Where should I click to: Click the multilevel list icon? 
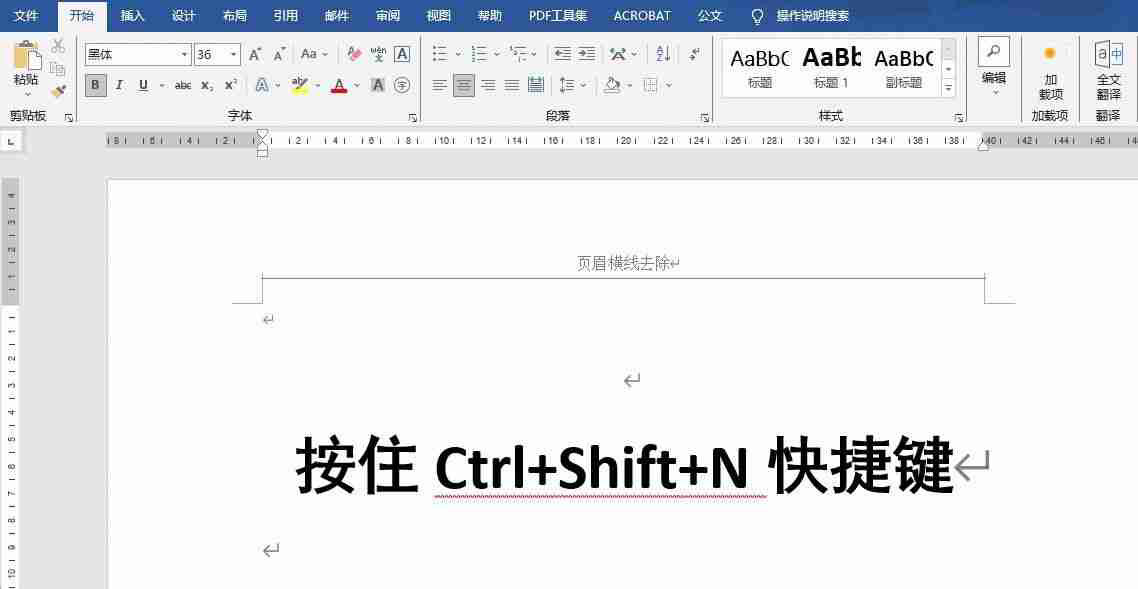[x=518, y=54]
